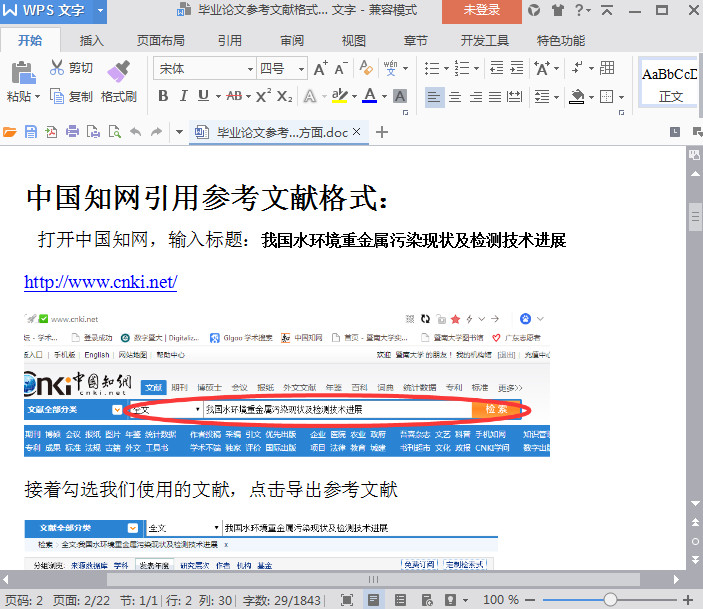The image size is (703, 609).
Task: Expand the font color dropdown arrow
Action: tap(384, 96)
